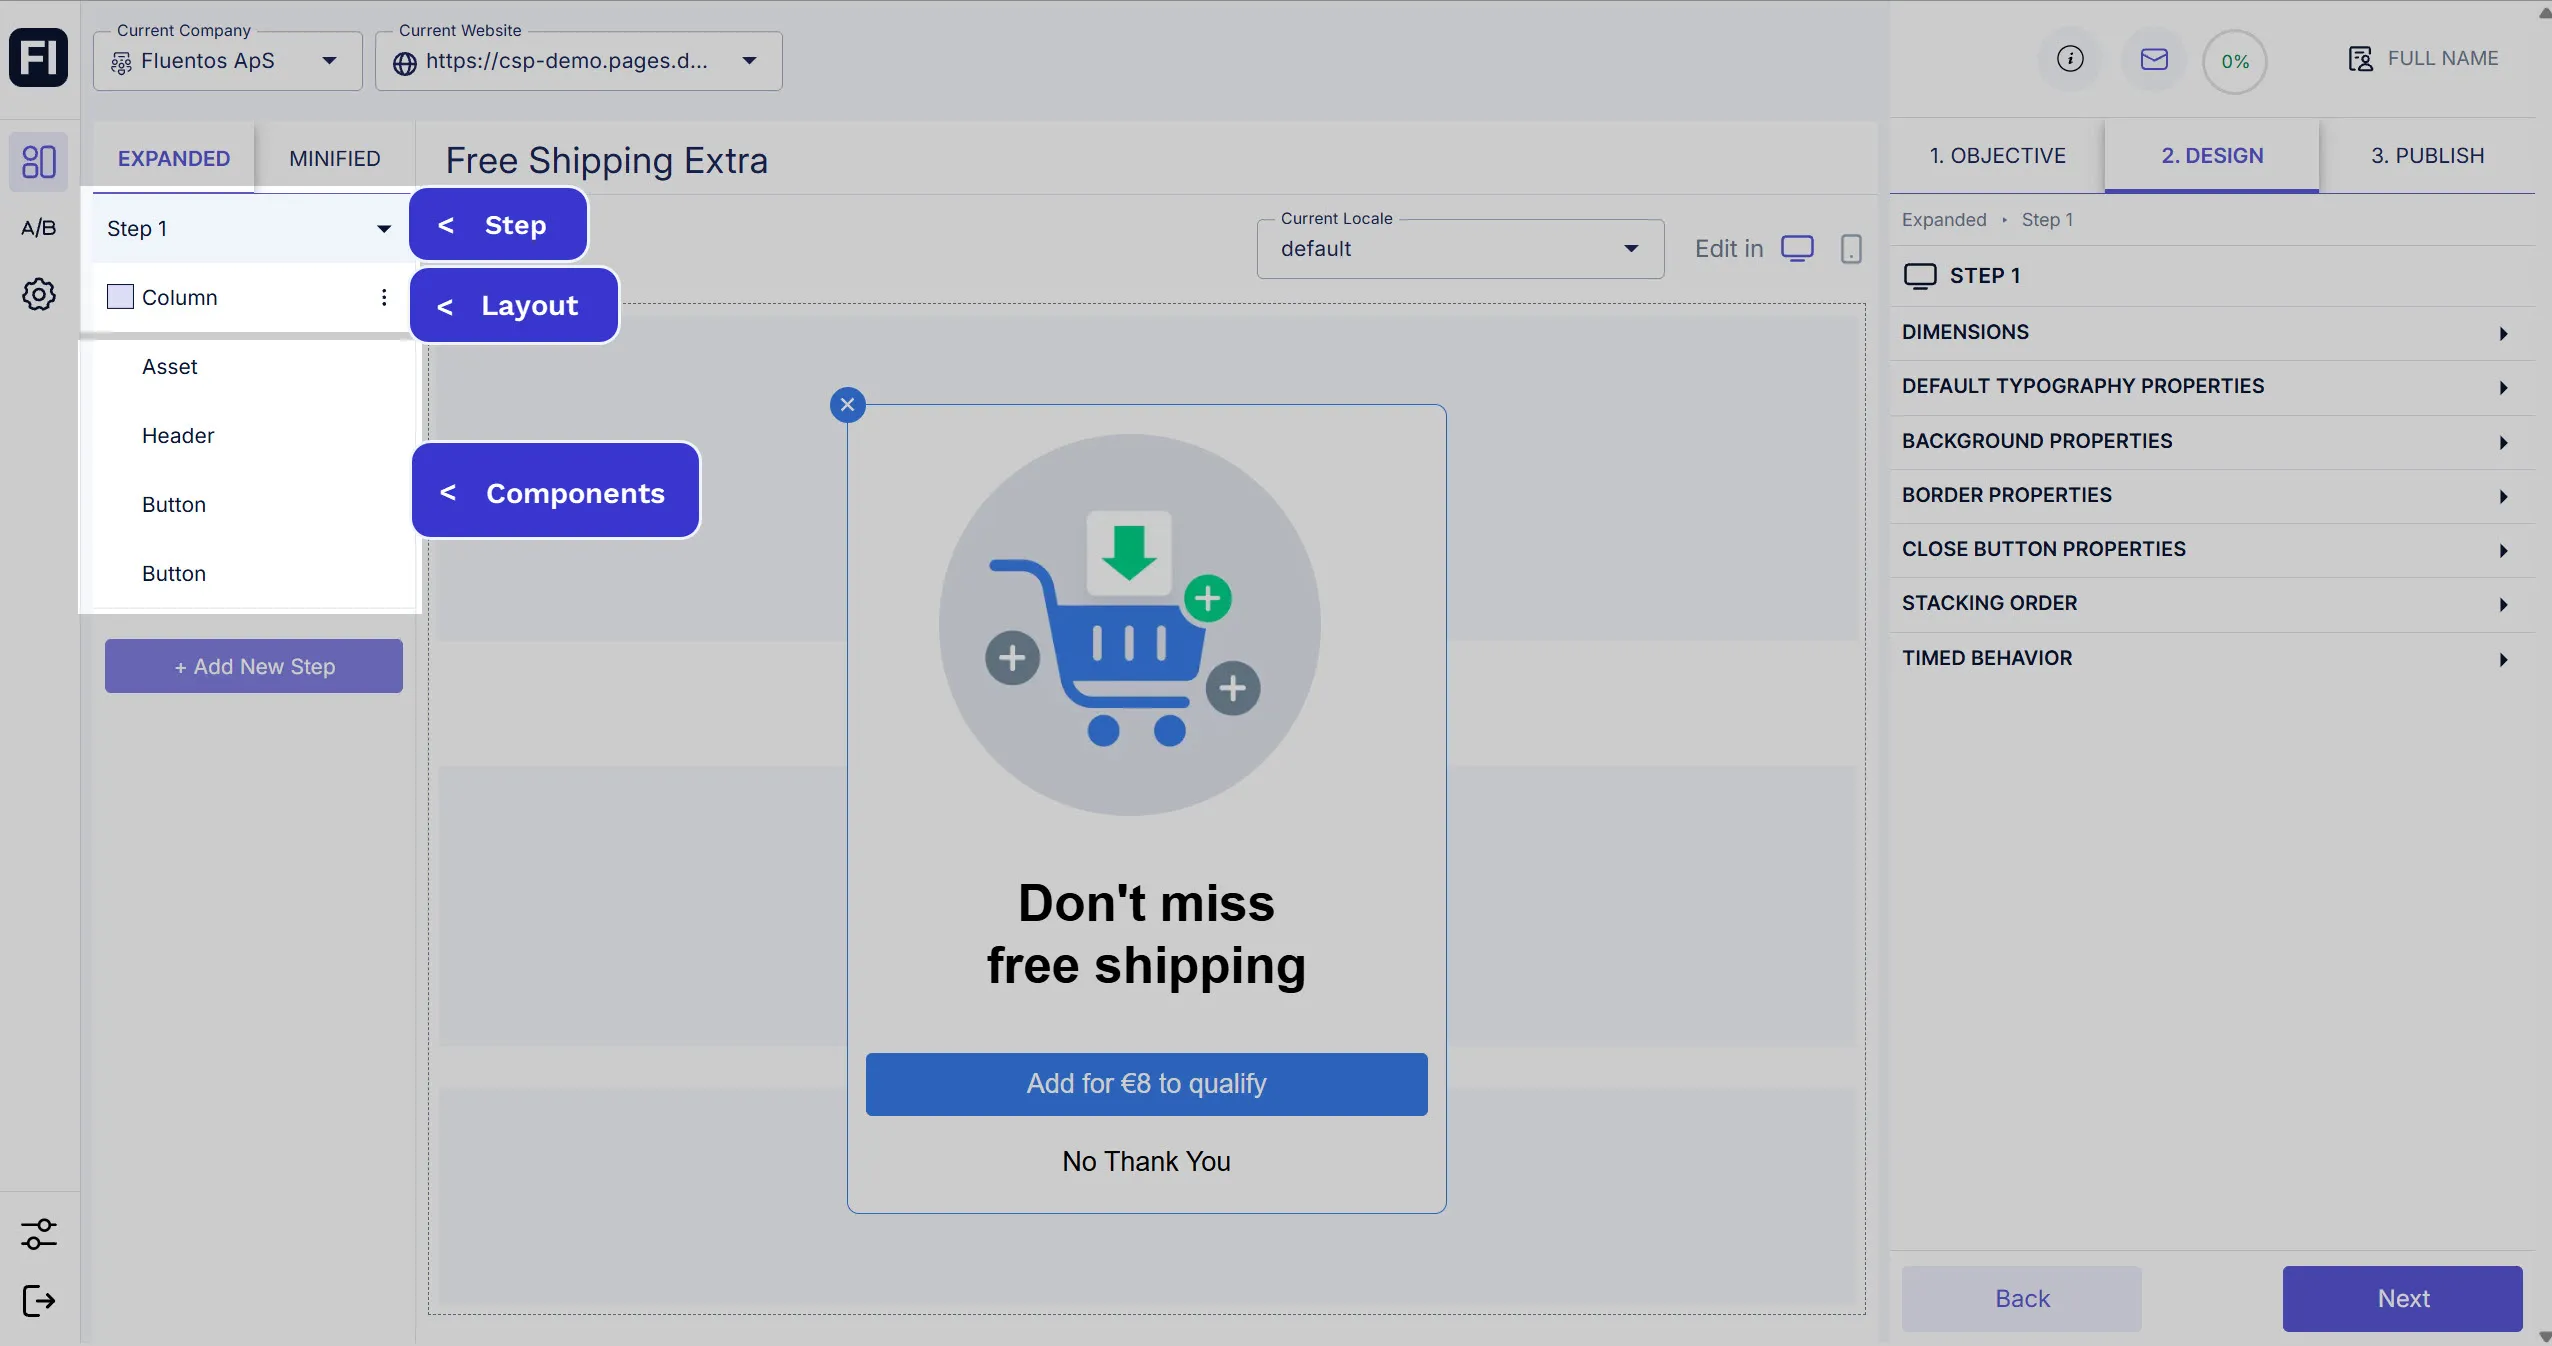This screenshot has height=1346, width=2552.
Task: Go to the 3. Publish tab
Action: (x=2427, y=156)
